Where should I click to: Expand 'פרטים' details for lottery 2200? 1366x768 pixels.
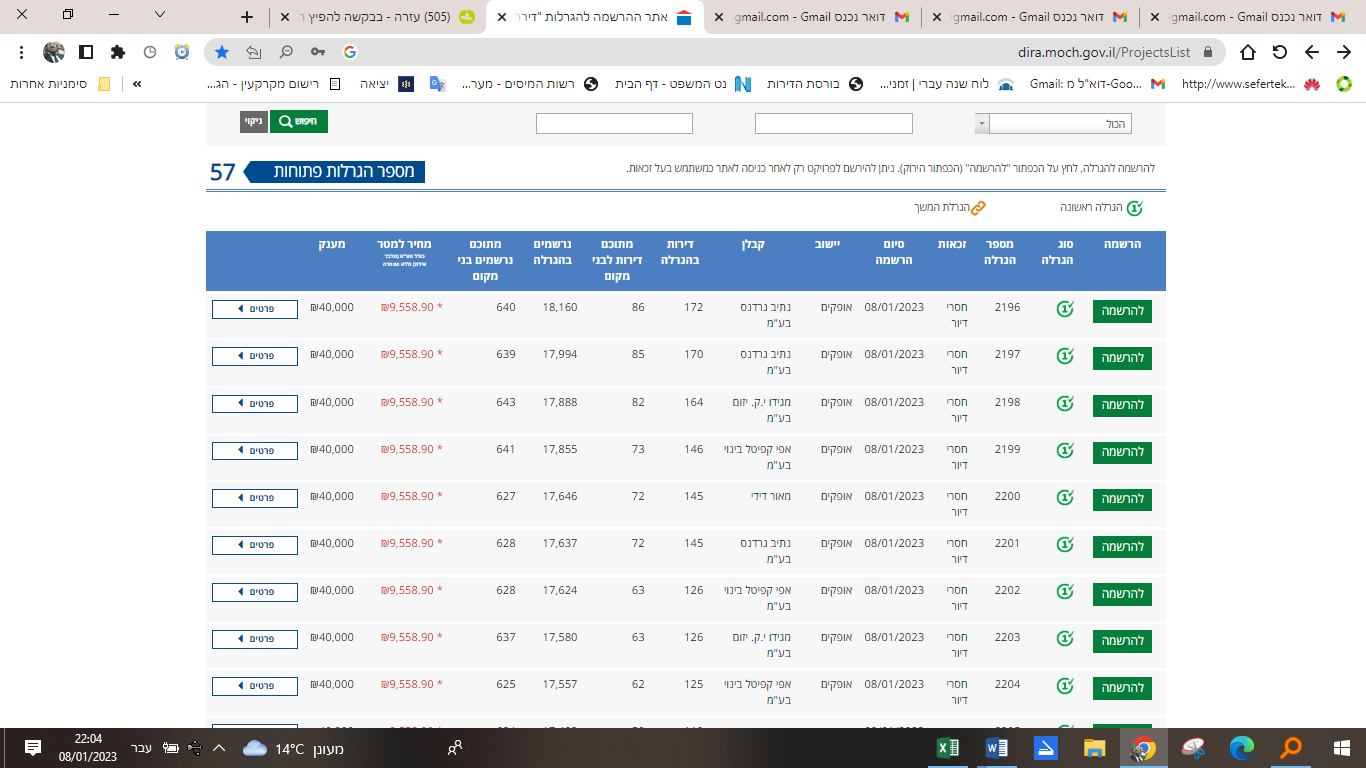(255, 498)
